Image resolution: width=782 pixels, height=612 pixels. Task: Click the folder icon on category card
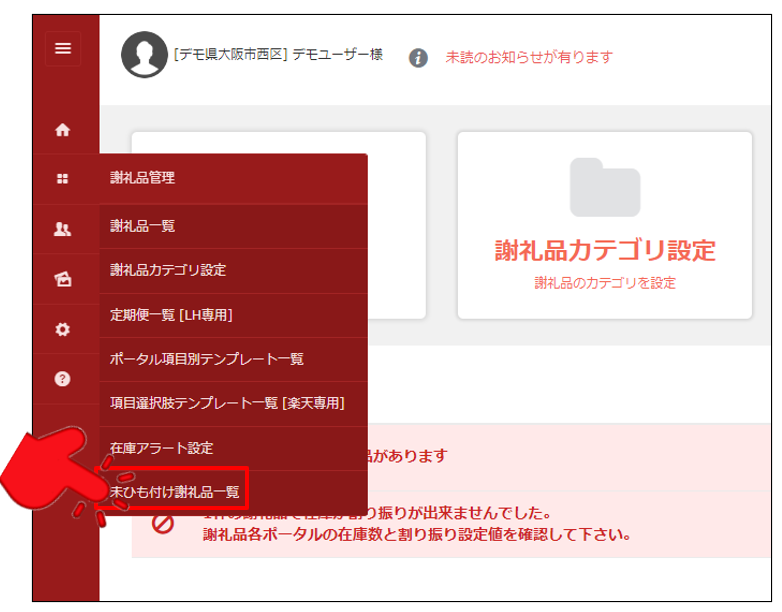[604, 188]
